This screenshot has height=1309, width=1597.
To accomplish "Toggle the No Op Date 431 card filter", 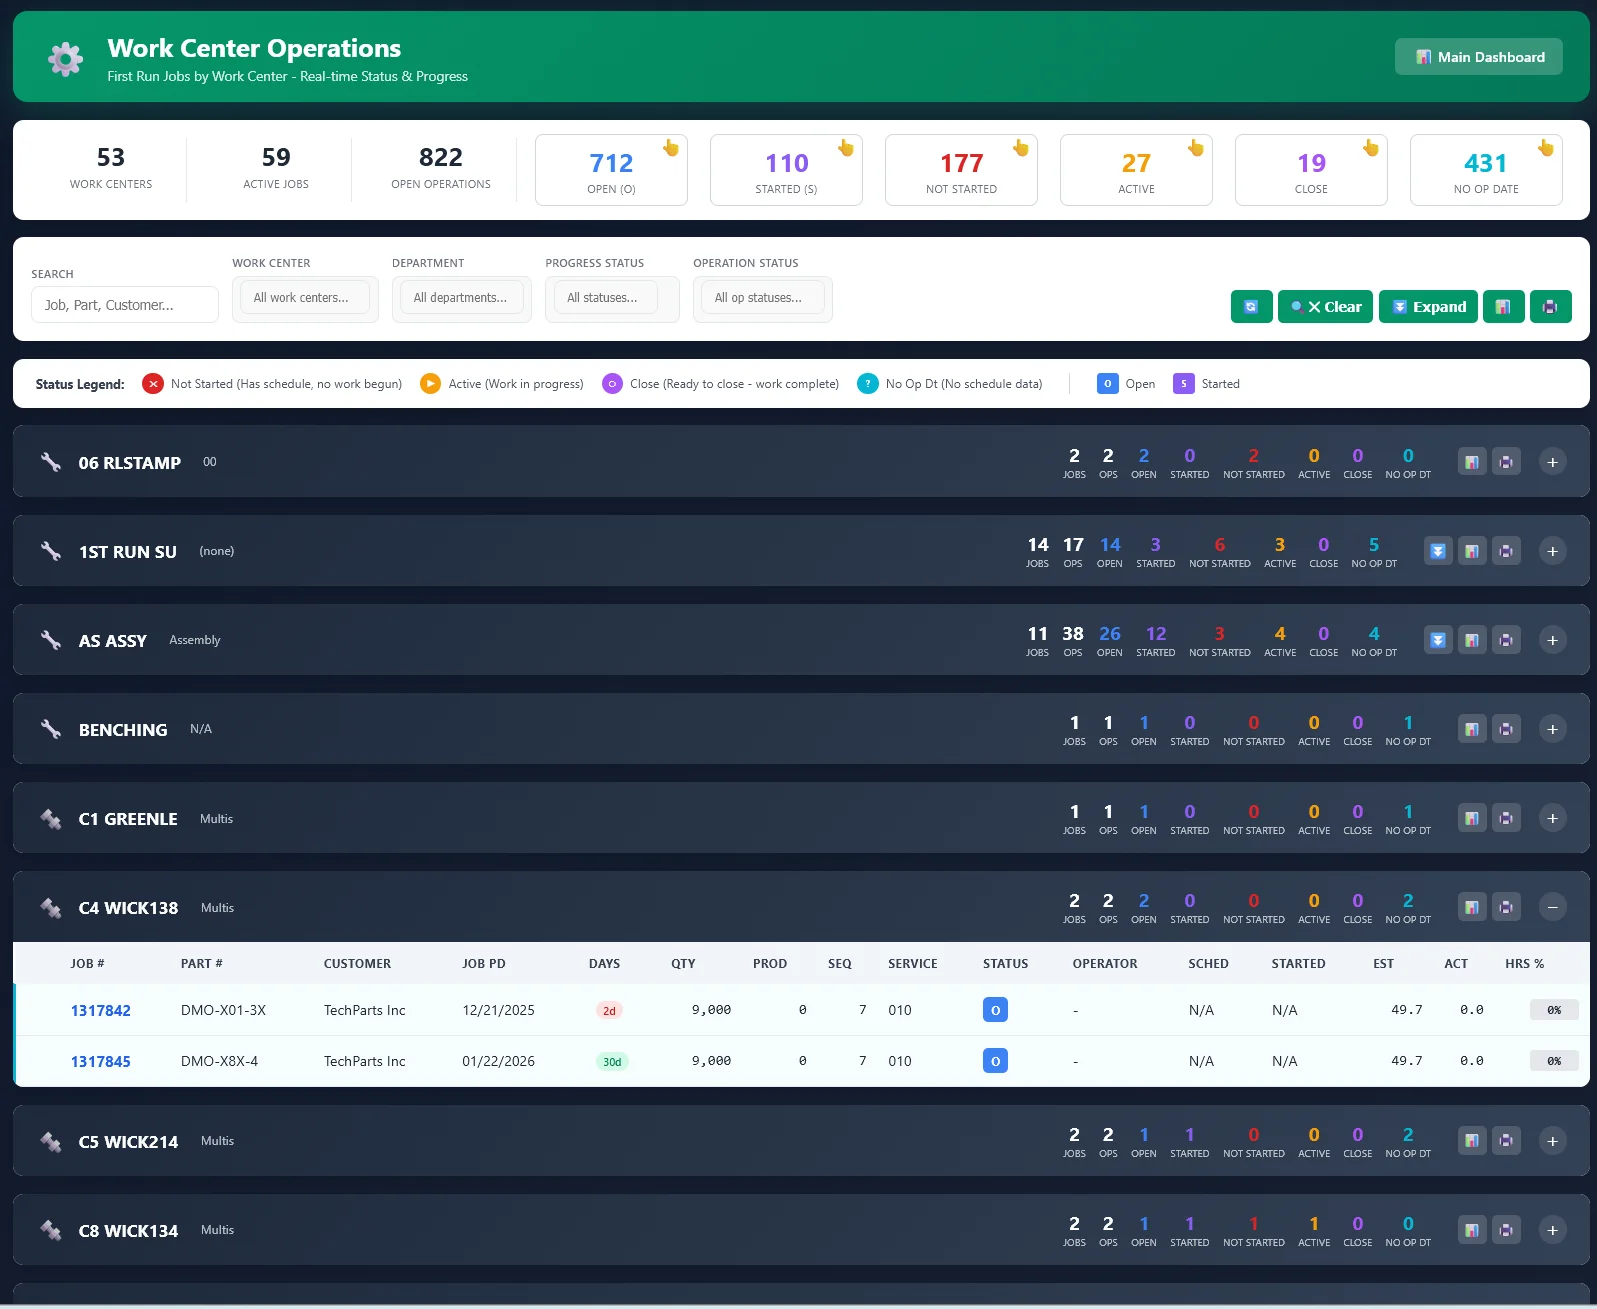I will click(1485, 170).
